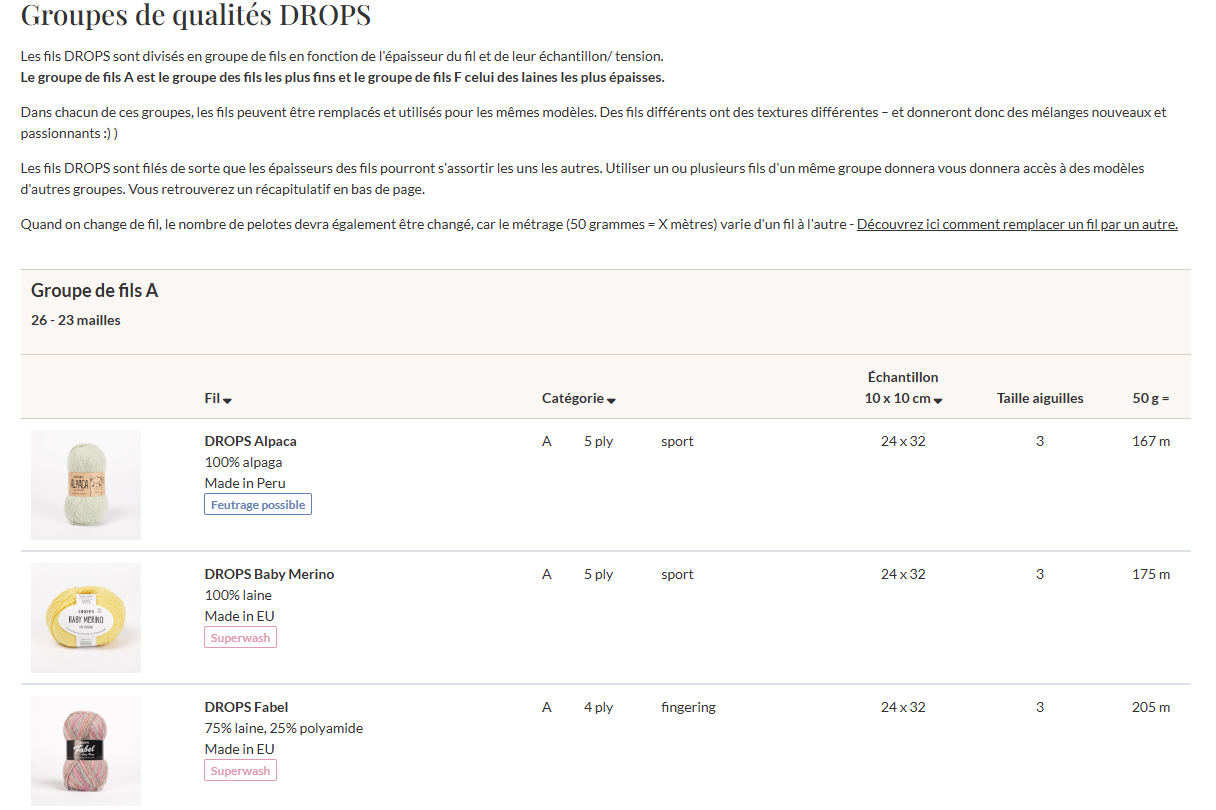This screenshot has height=810, width=1216.
Task: Click the Superwash tag under Fabel
Action: [x=240, y=770]
